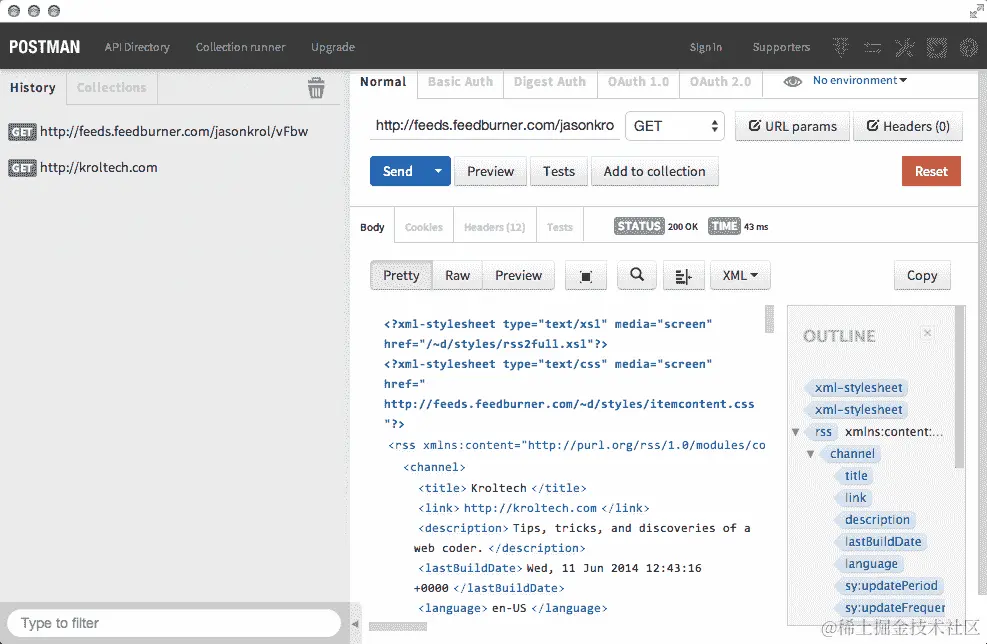Switch response view to Preview

pos(518,276)
